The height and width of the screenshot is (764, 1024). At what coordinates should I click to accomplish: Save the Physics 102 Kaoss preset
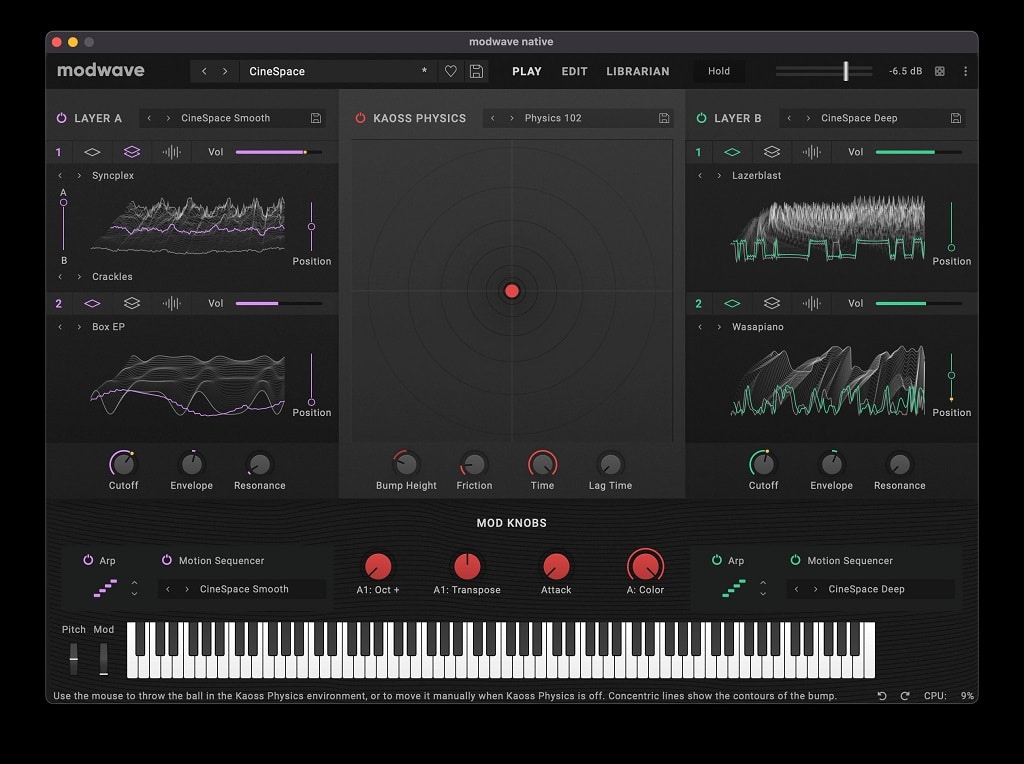(664, 118)
